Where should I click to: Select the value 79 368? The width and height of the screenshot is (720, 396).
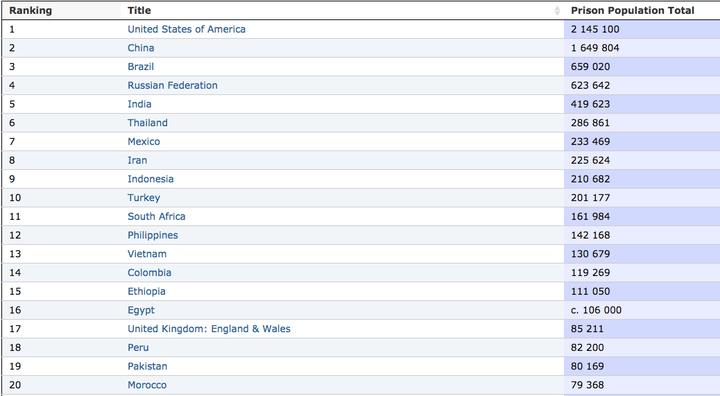point(587,385)
